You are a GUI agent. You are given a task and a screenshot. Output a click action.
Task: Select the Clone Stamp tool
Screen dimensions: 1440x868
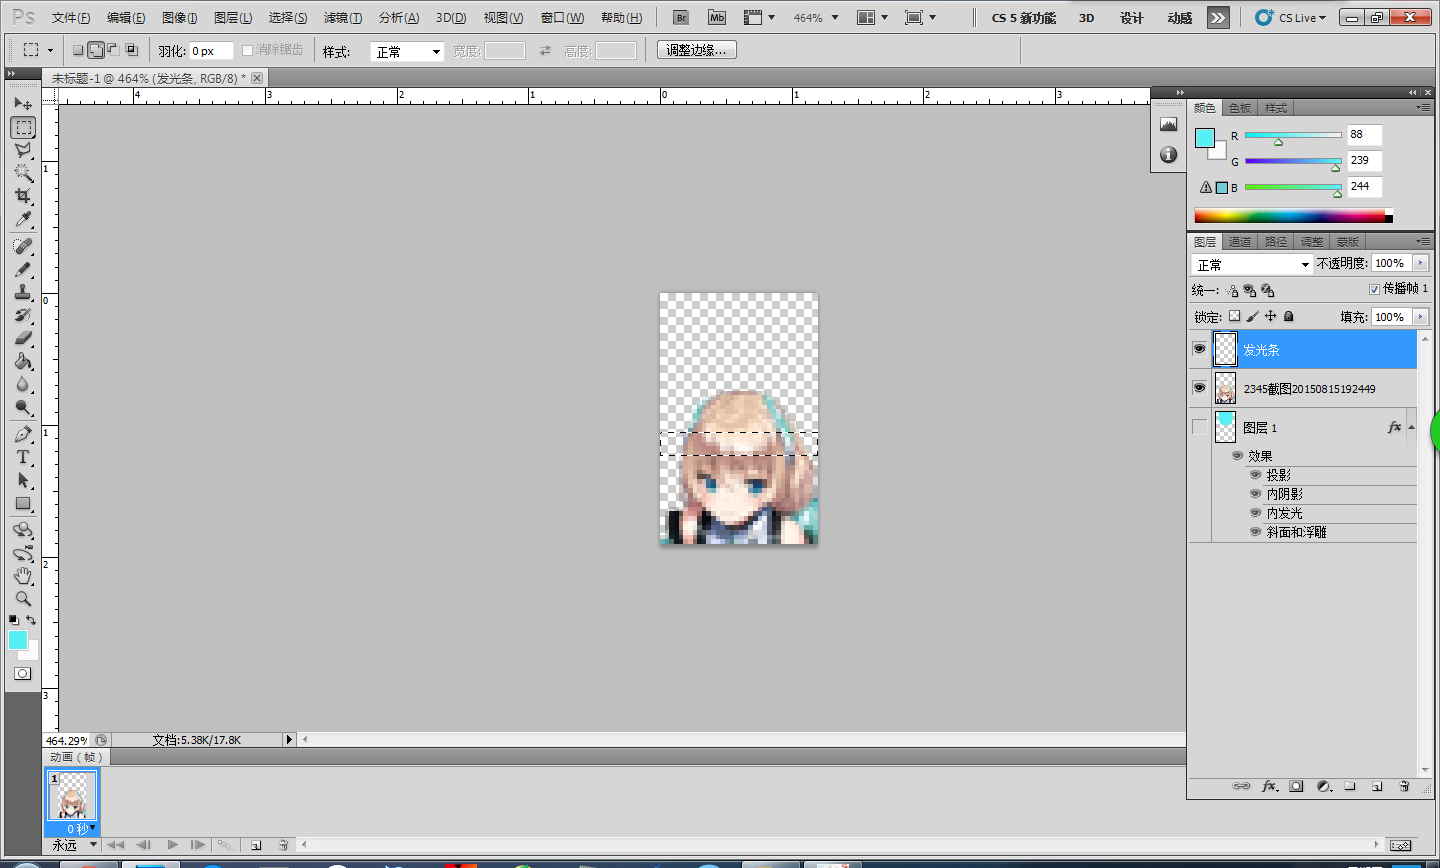pos(23,292)
